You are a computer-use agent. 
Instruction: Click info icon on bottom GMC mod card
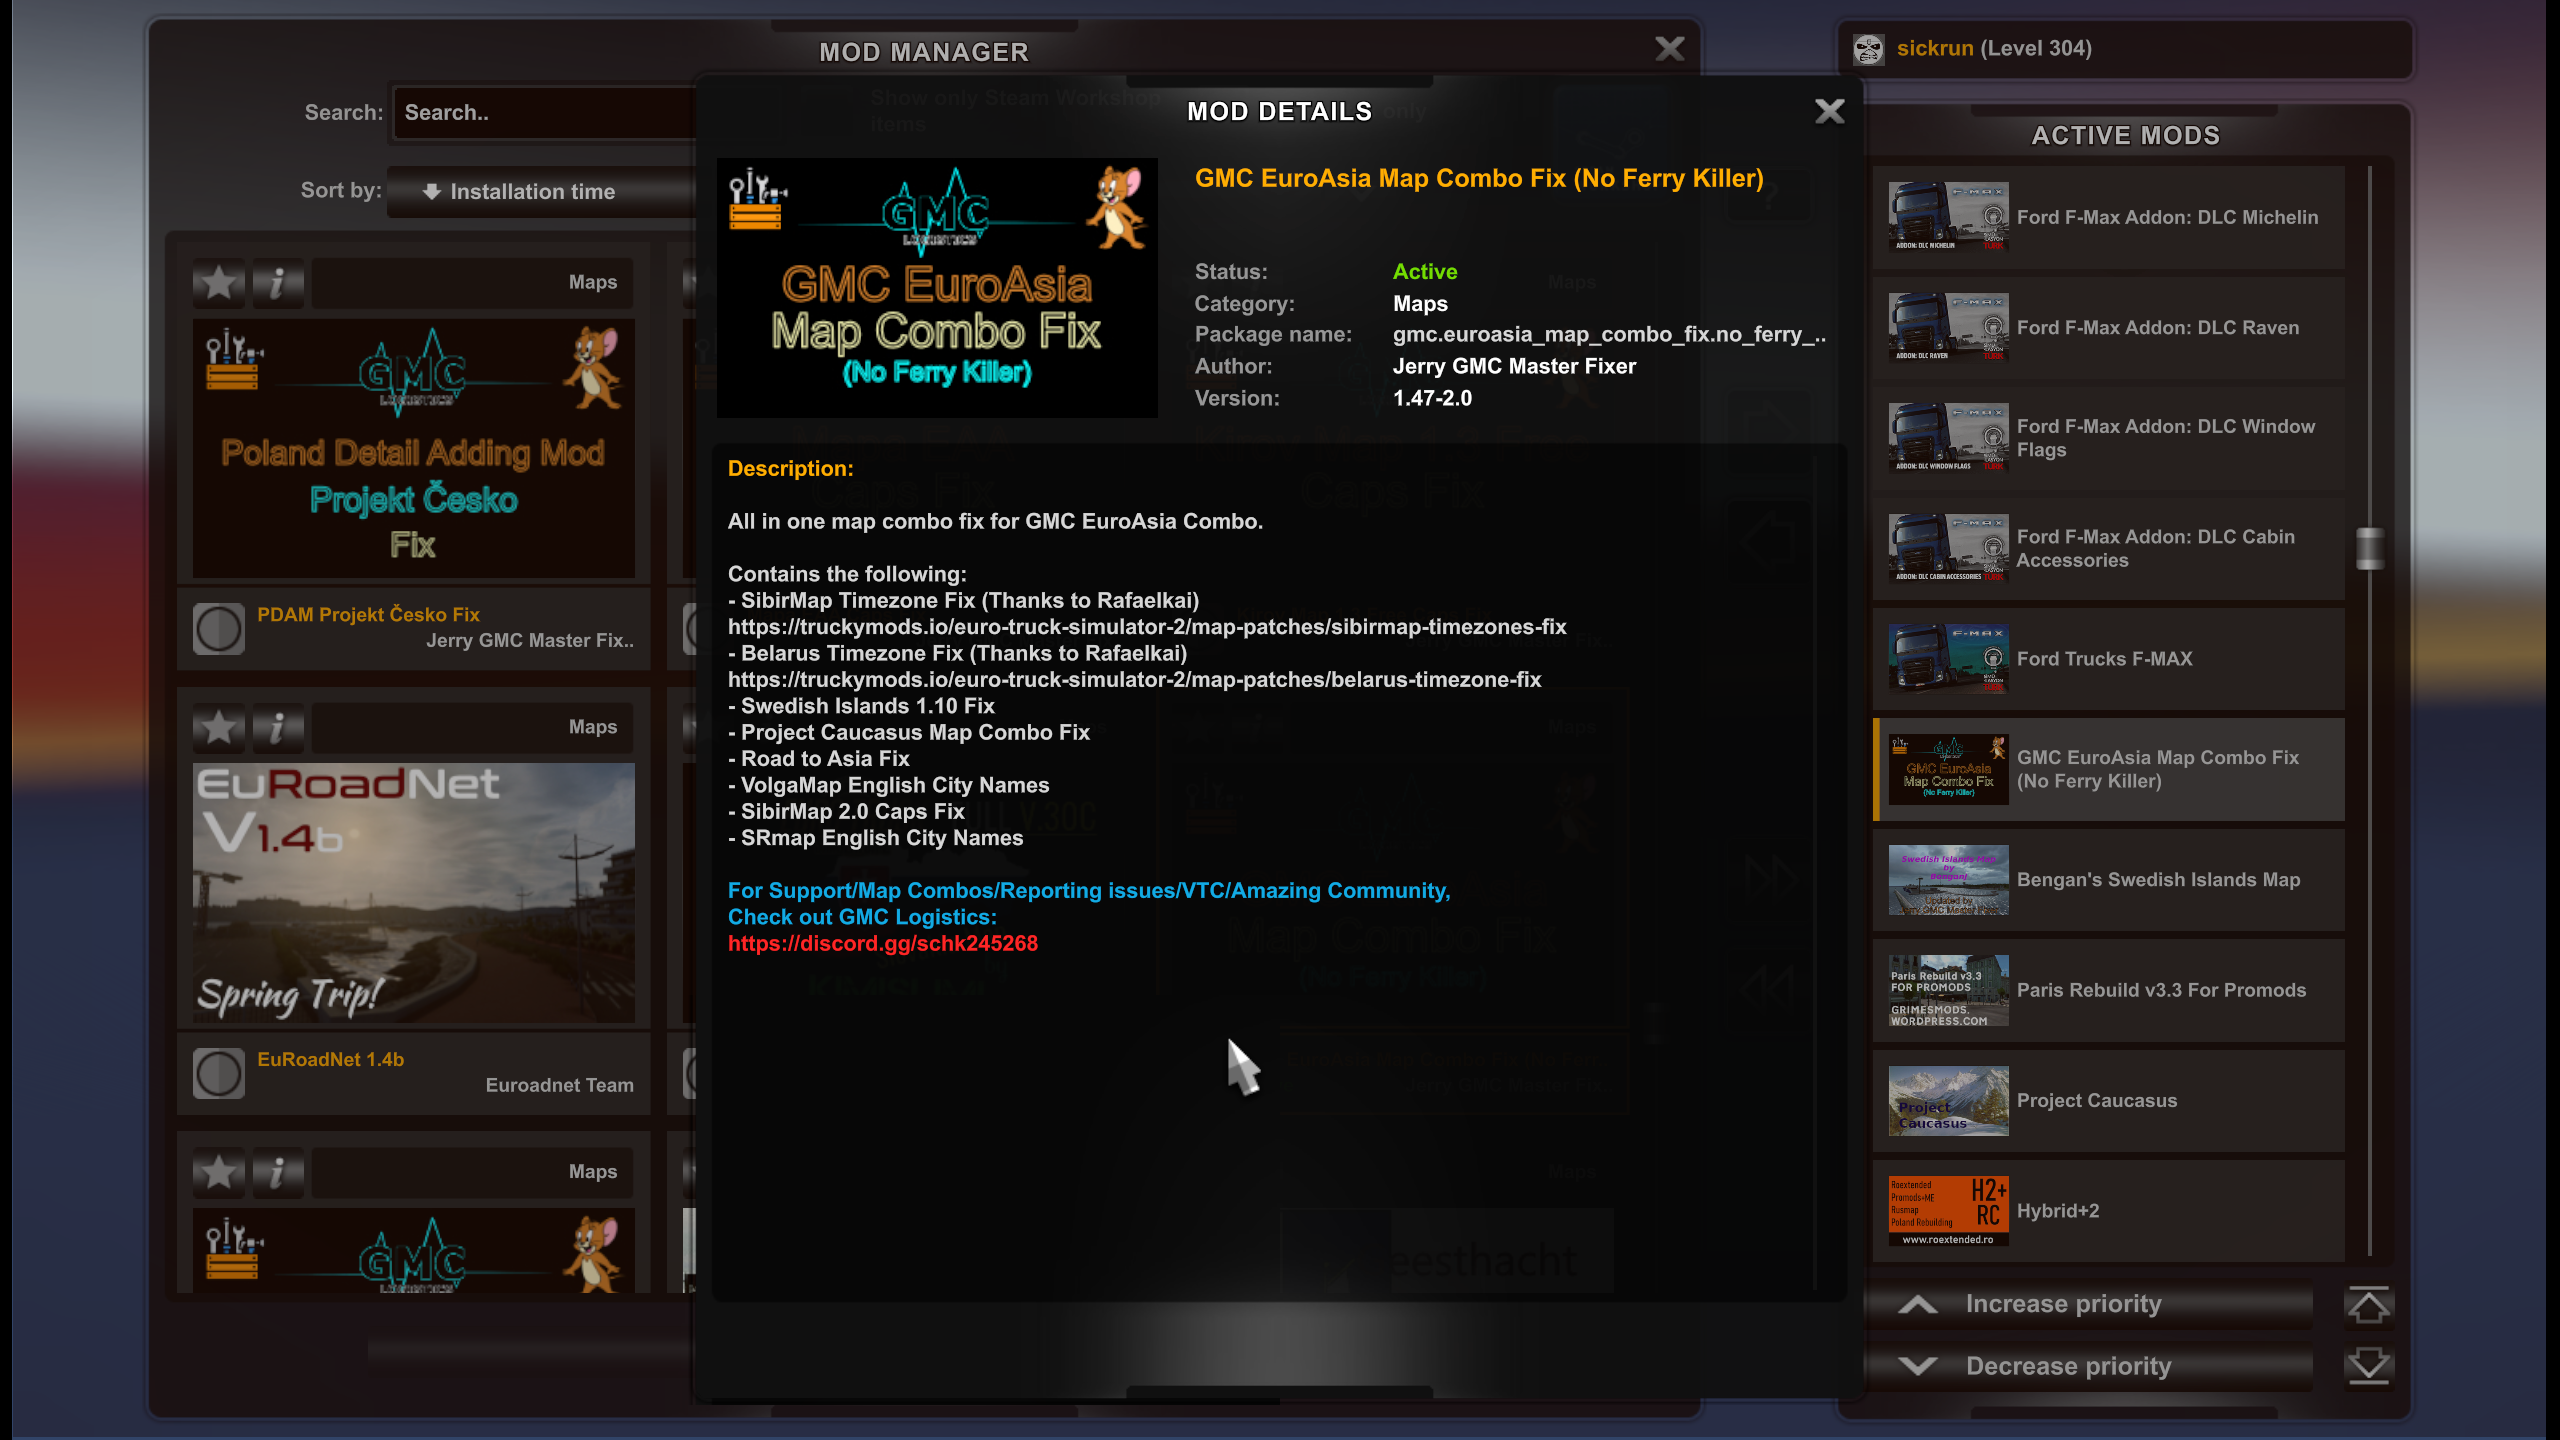click(278, 1172)
